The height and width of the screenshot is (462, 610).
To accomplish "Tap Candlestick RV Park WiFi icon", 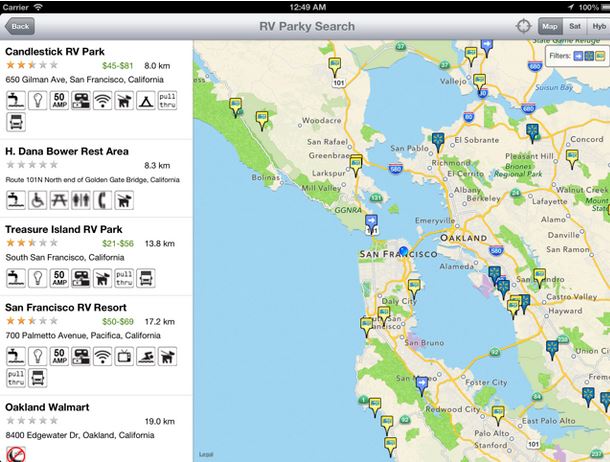I will (x=102, y=100).
